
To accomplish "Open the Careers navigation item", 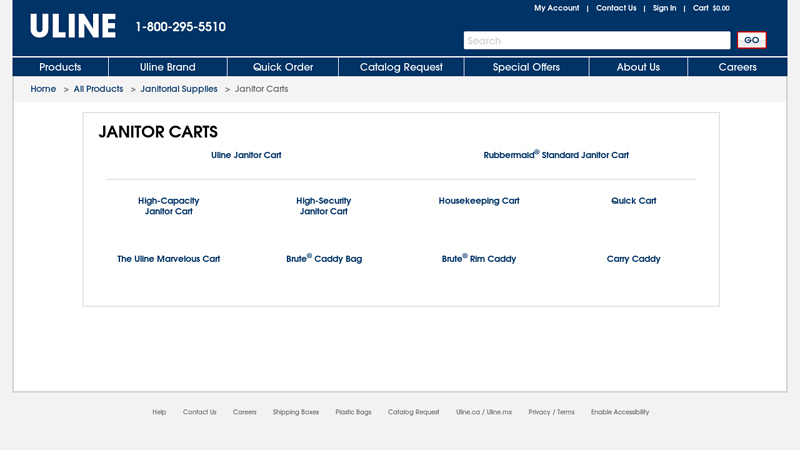I will click(x=737, y=67).
